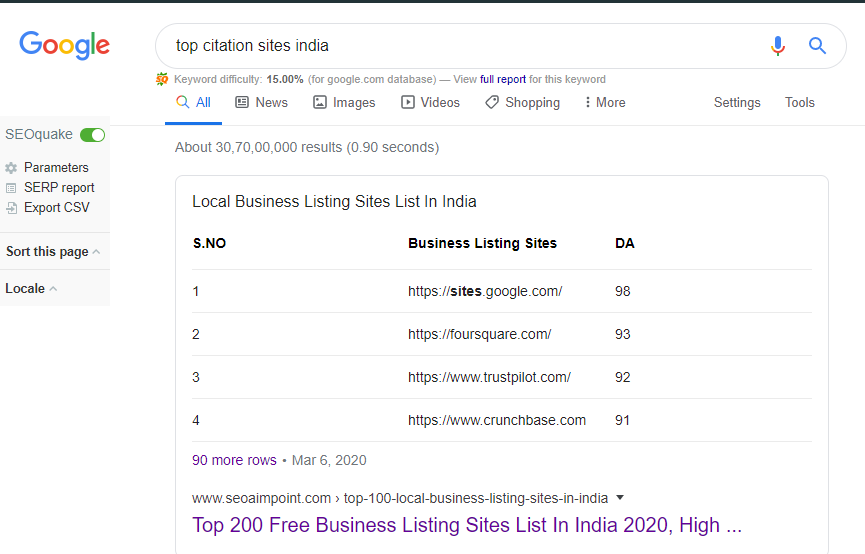Click into the search query input field
This screenshot has height=554, width=865.
tap(463, 46)
